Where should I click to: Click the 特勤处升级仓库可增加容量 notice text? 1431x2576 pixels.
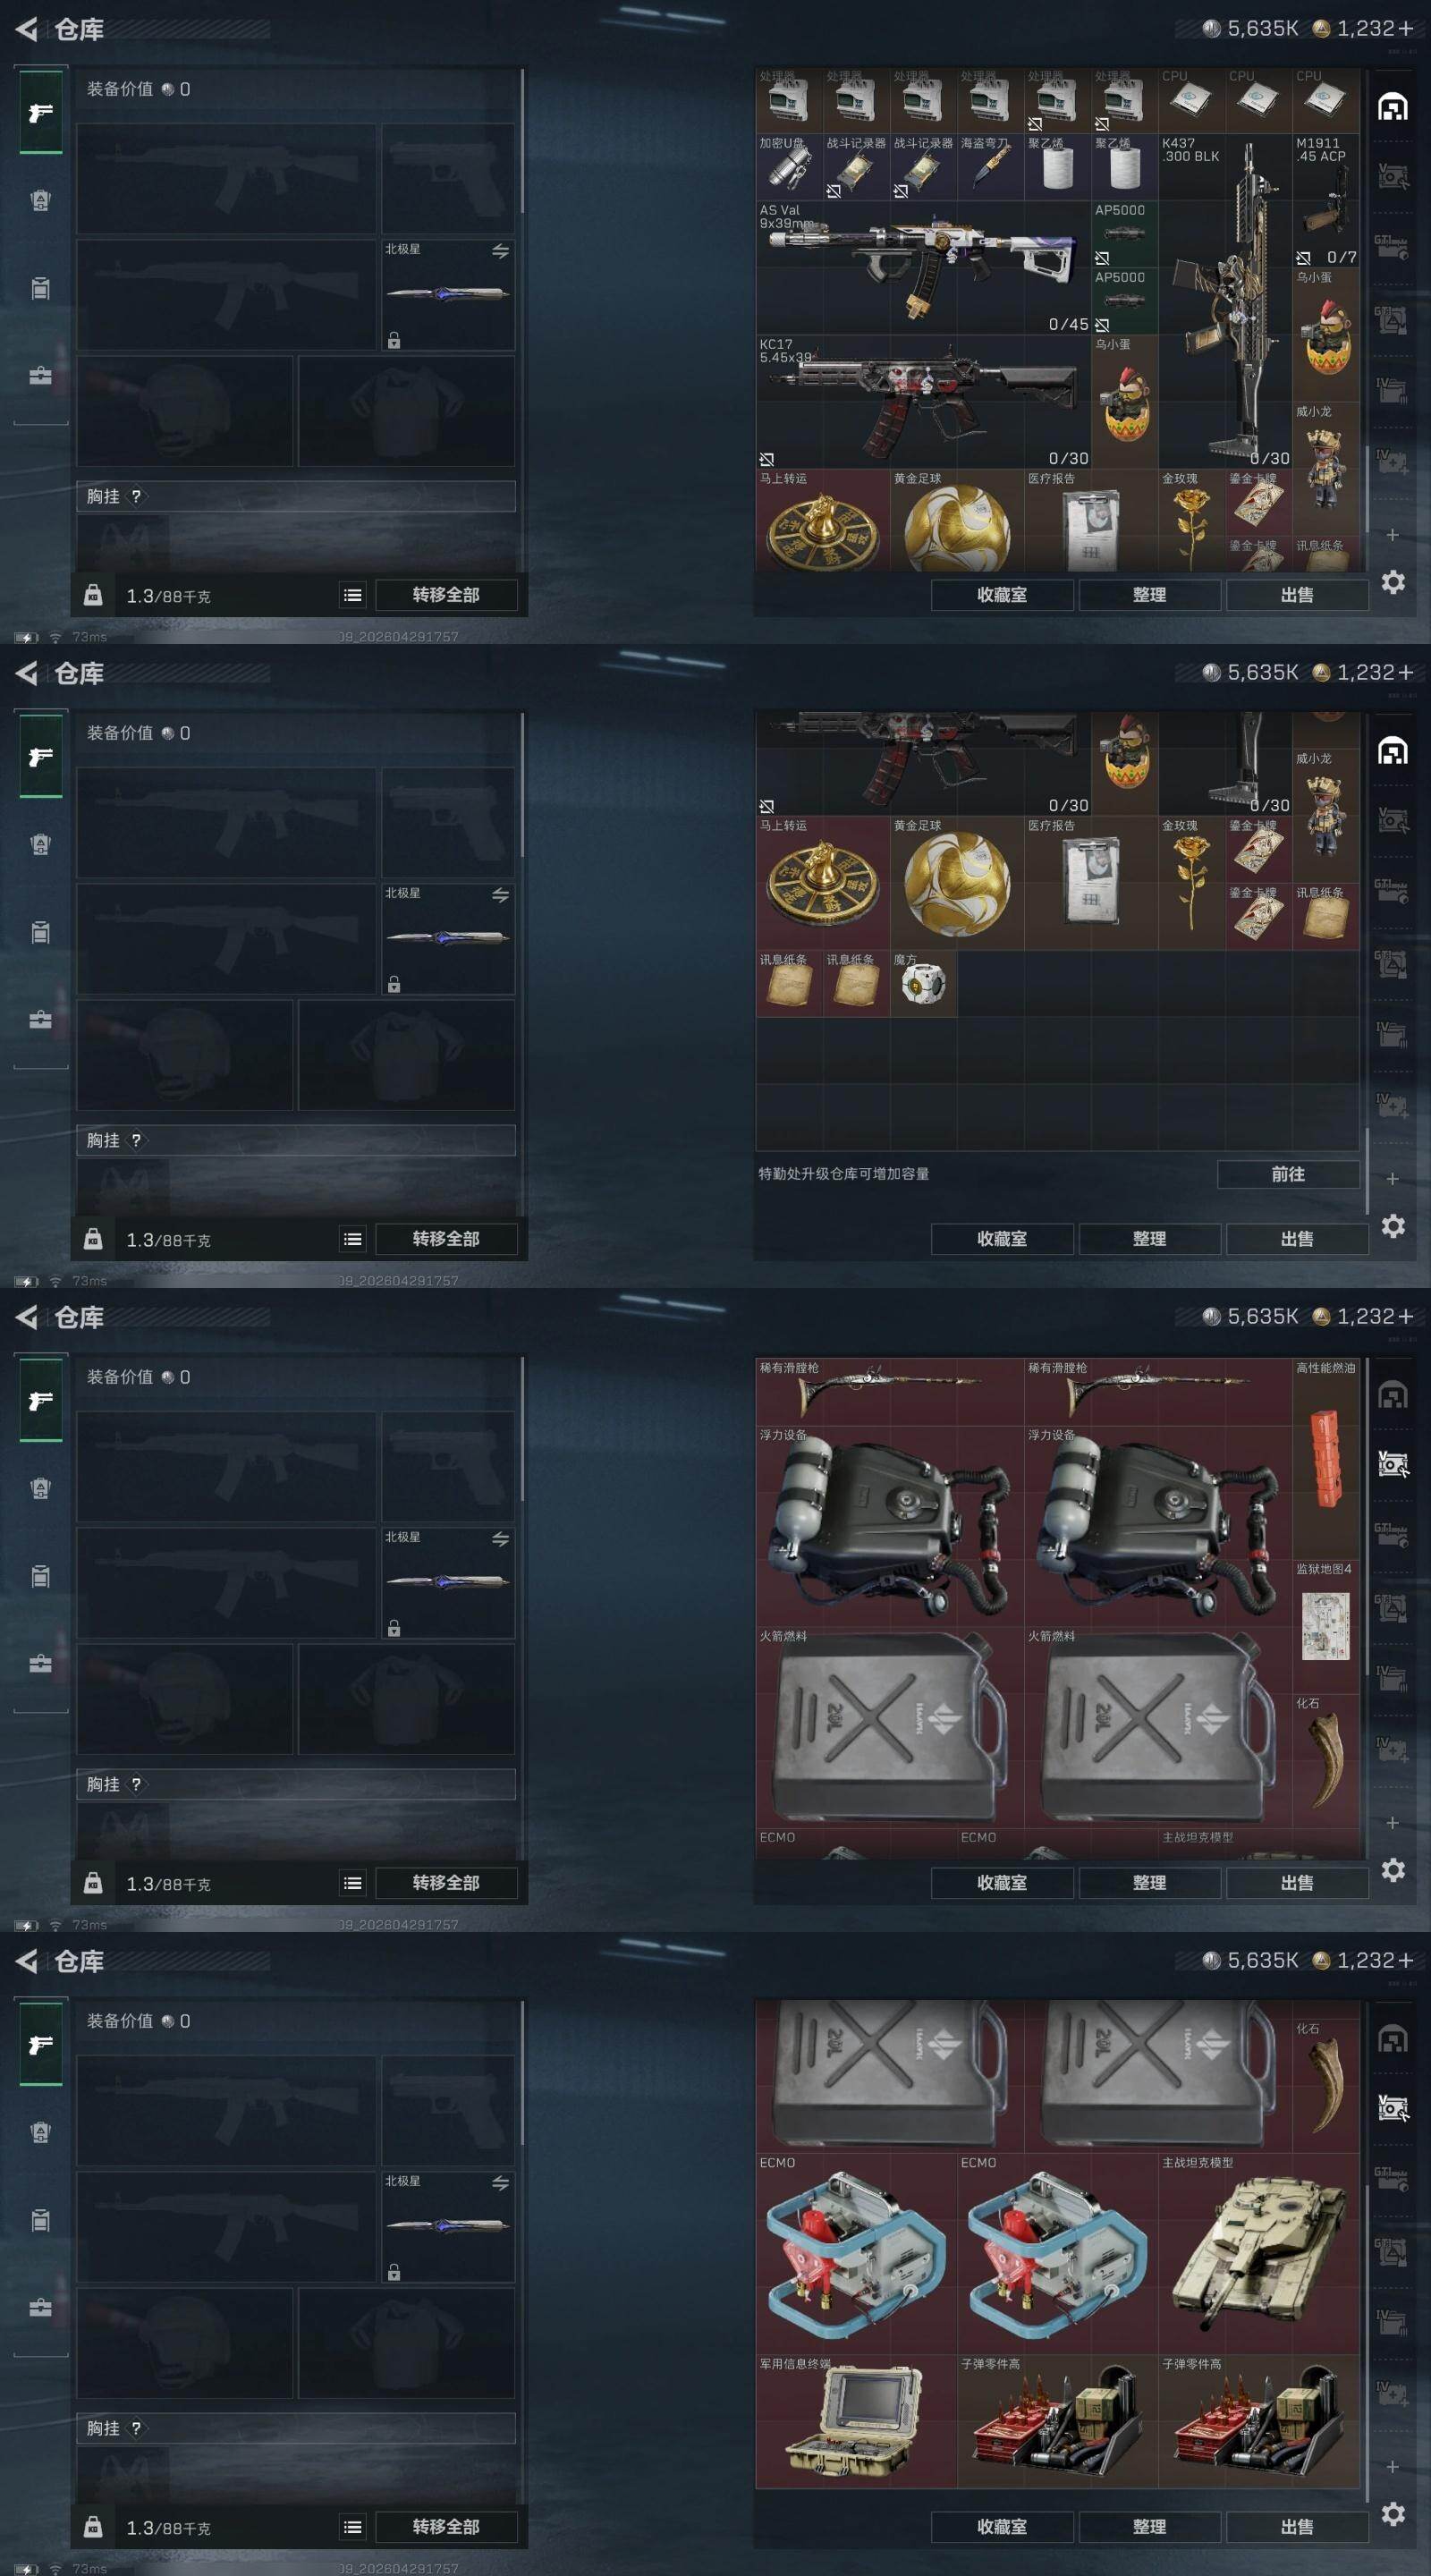point(844,1174)
